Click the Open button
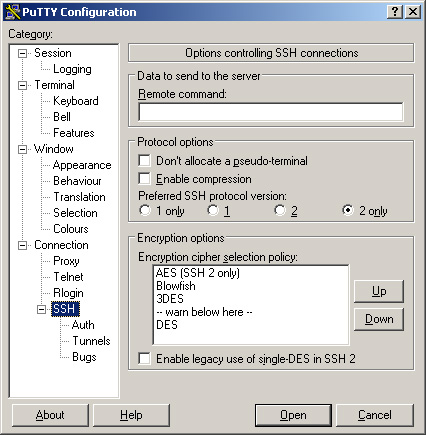The image size is (426, 435). pos(293,415)
